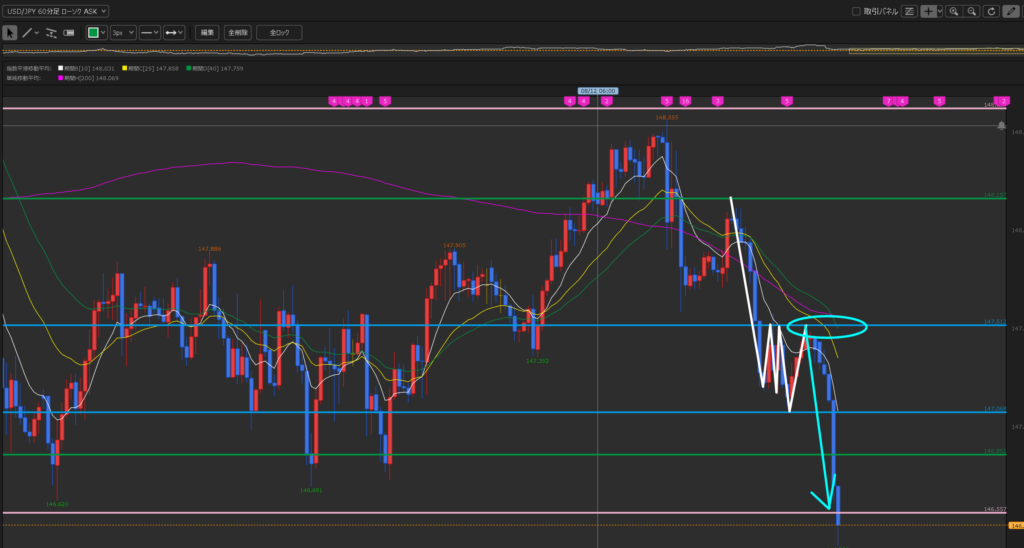Click the news marker labeled 1

pos(366,101)
